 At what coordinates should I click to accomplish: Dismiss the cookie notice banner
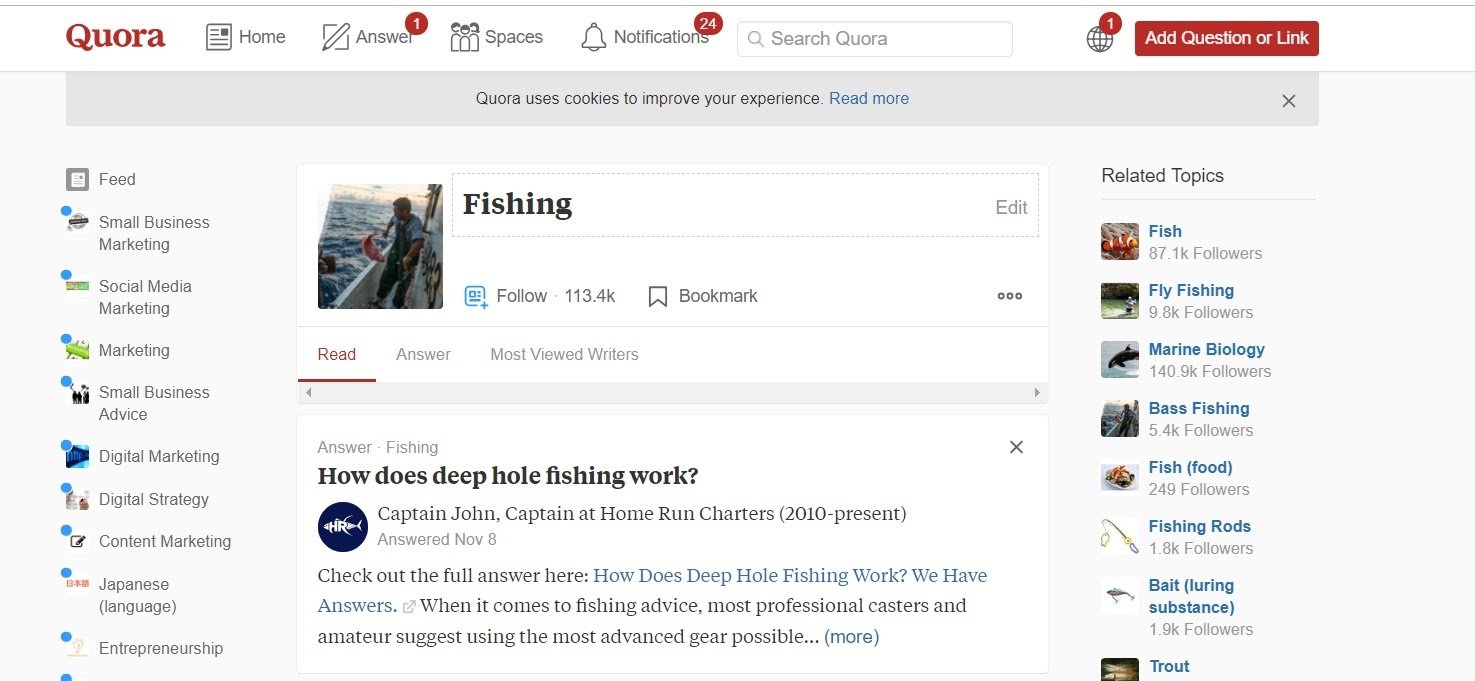pos(1289,101)
